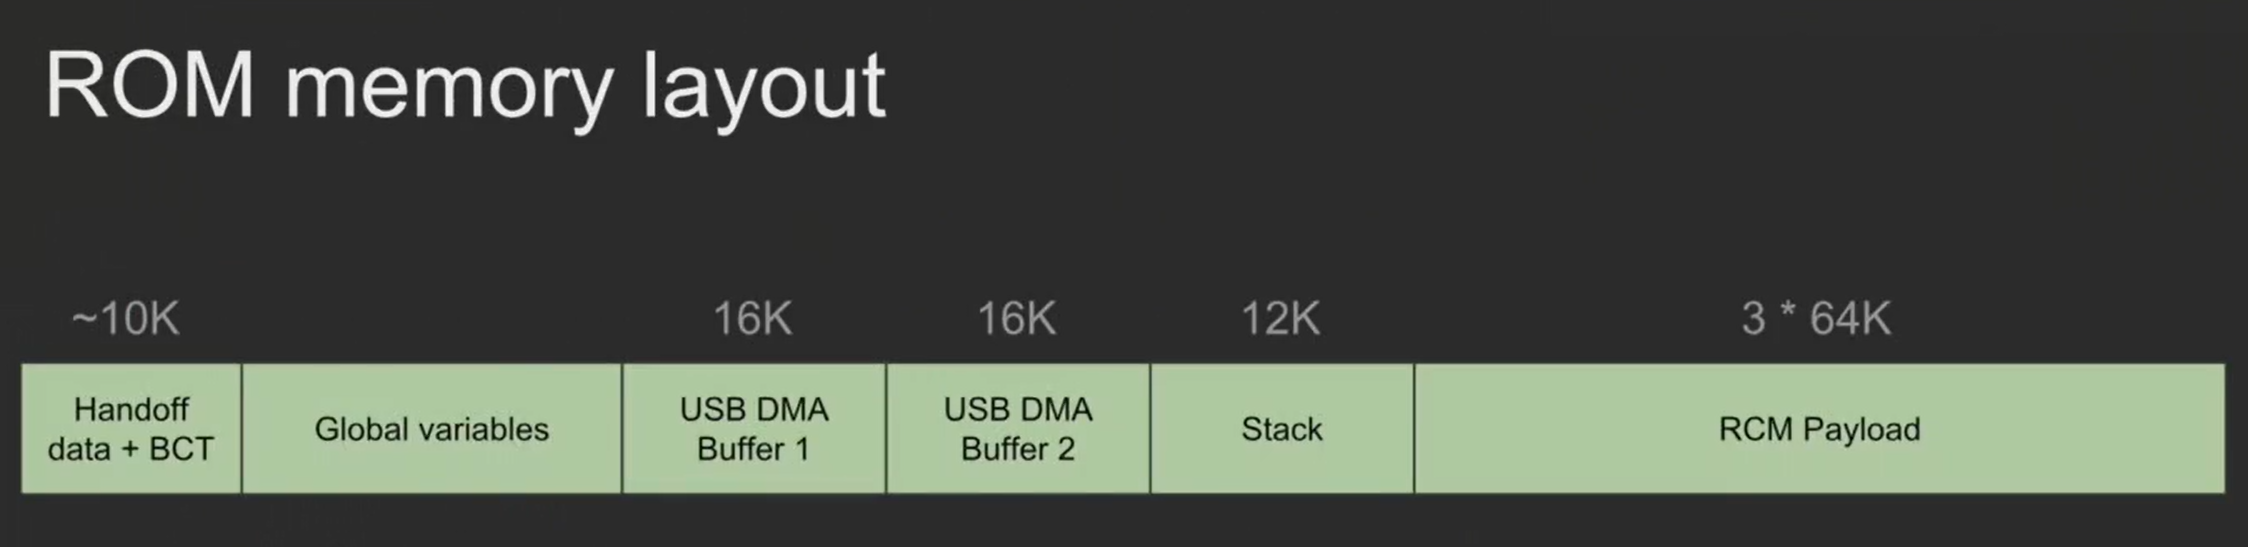2248x547 pixels.
Task: Click the word "Handoff" in the first block
Action: [131, 409]
